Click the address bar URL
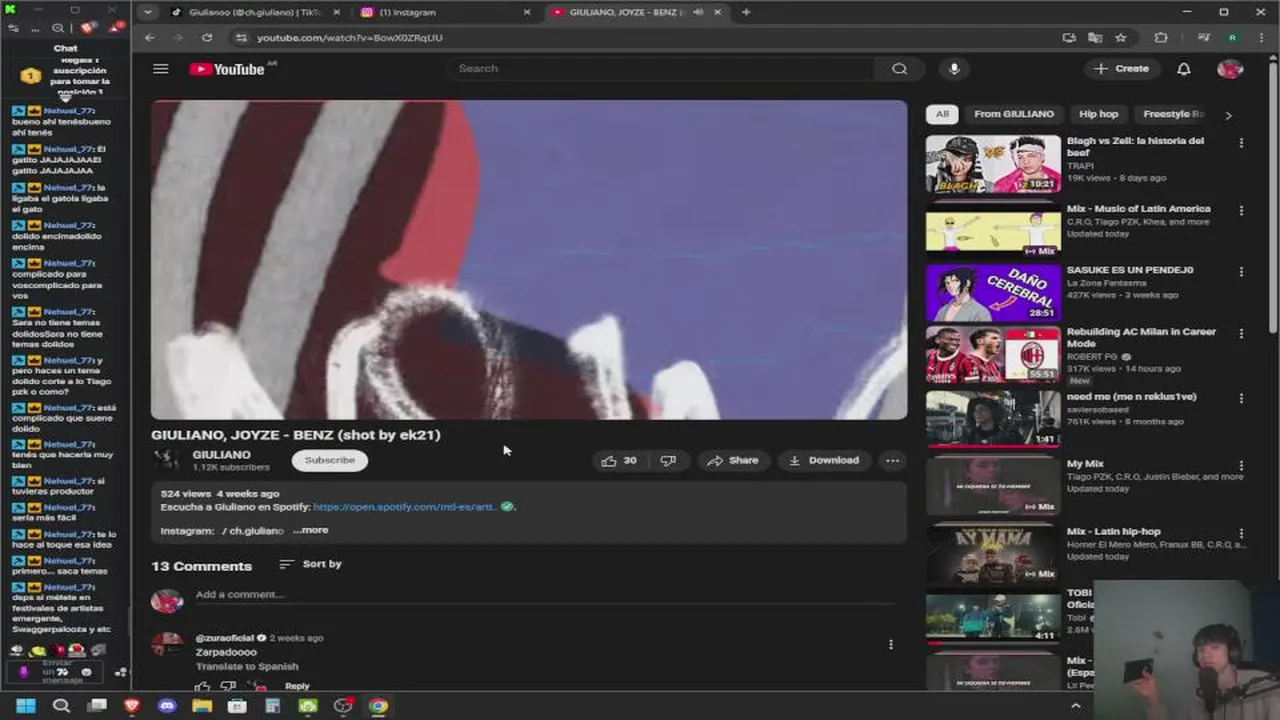Screen dimensions: 1280x720 coord(349,38)
